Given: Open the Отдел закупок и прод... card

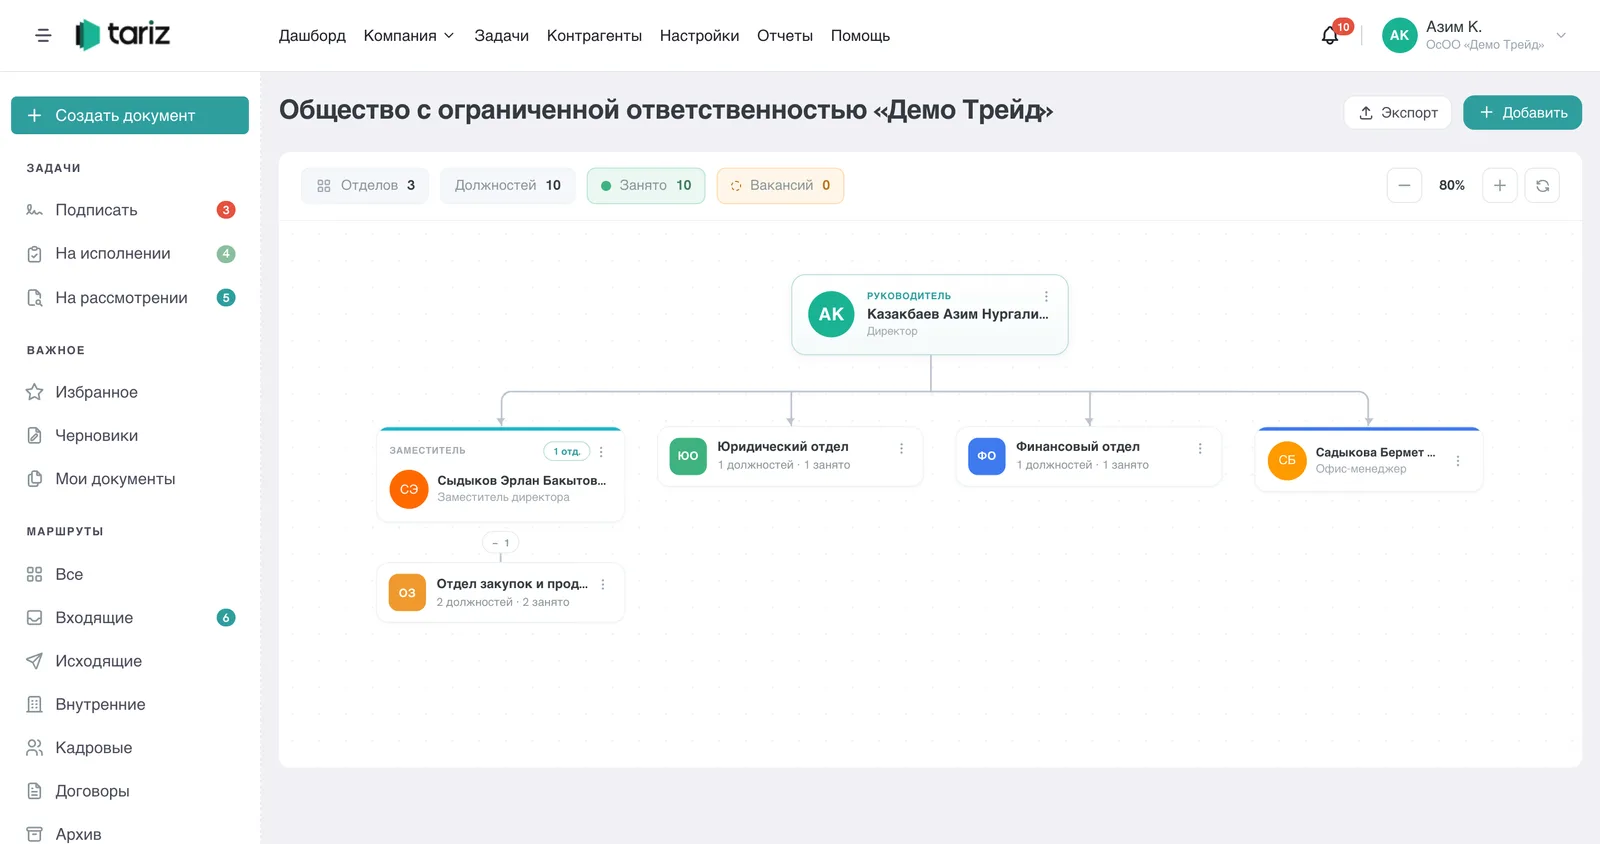Looking at the screenshot, I should coord(501,593).
